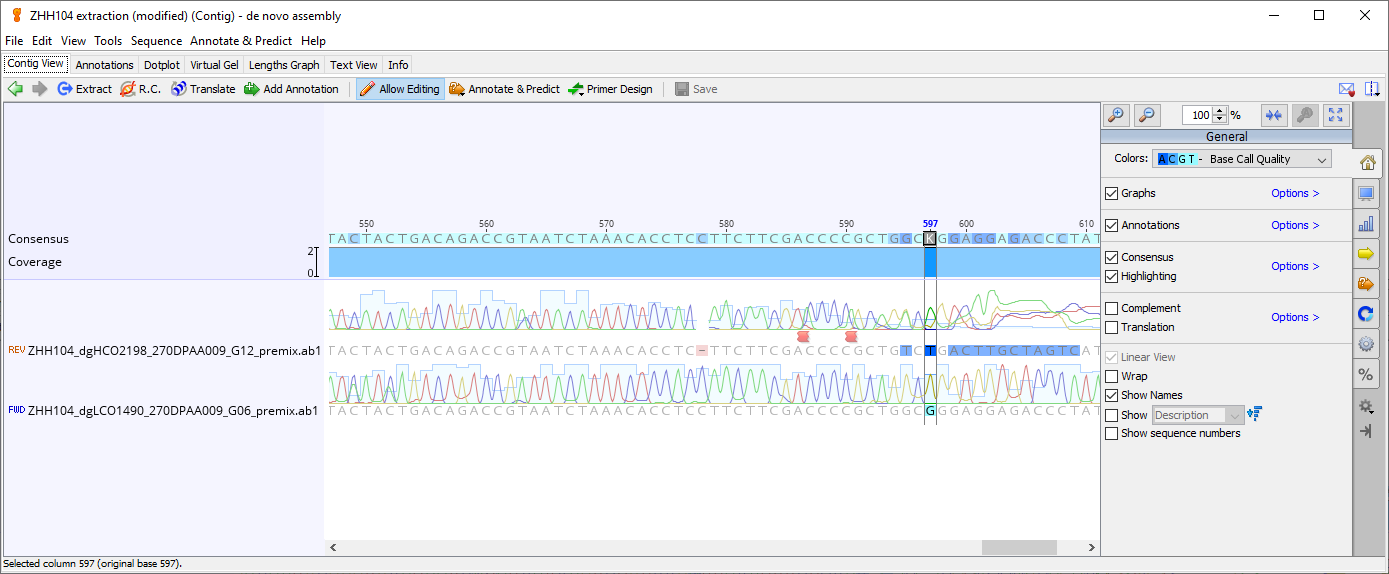Expand Graphs Options link
Screen dimensions: 1389x574
[x=1295, y=193]
